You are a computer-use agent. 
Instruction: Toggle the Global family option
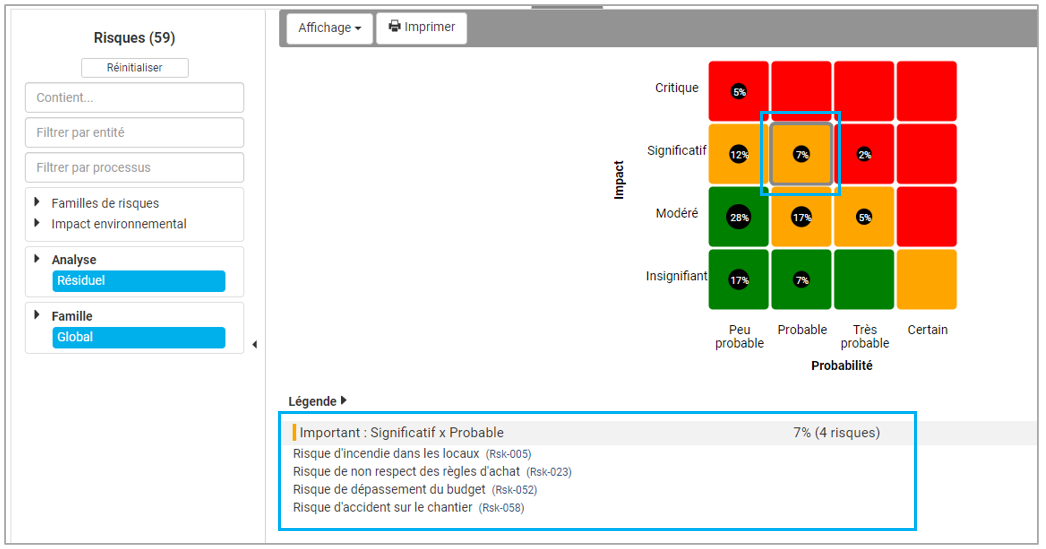pos(139,337)
